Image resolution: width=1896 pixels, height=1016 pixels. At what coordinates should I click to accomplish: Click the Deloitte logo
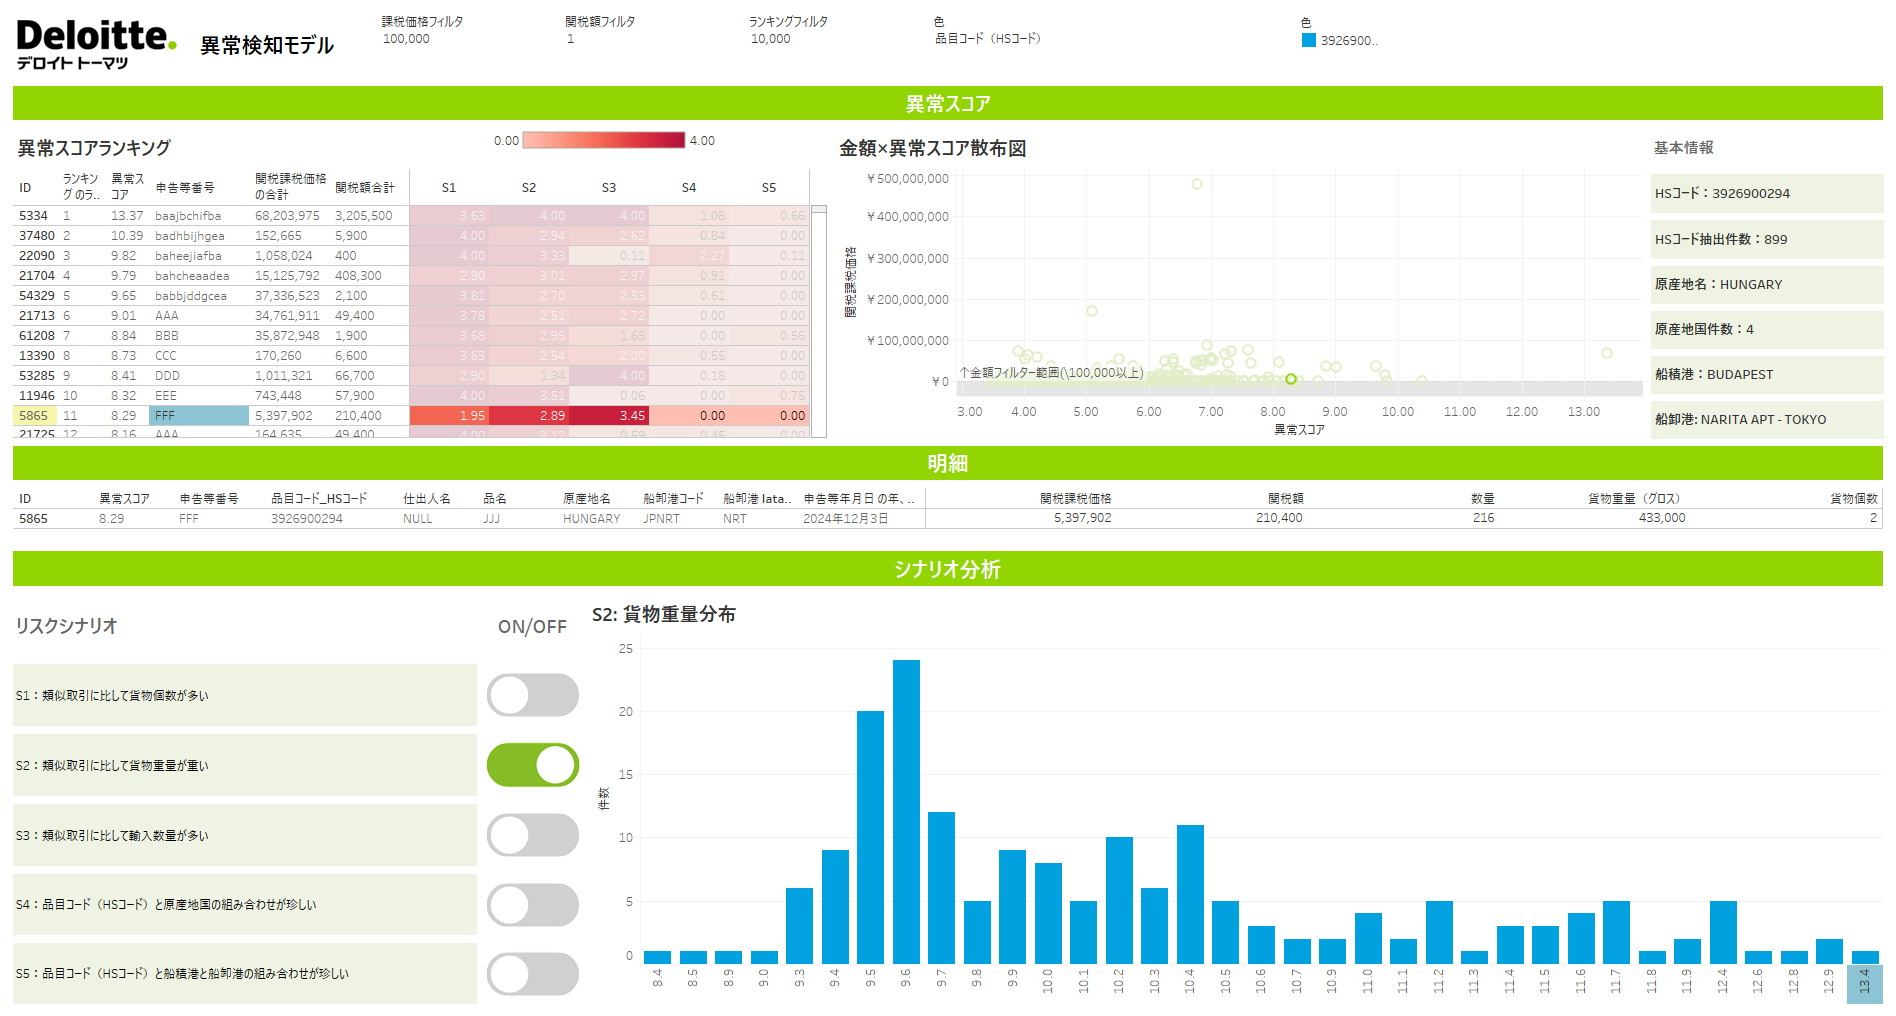point(96,44)
